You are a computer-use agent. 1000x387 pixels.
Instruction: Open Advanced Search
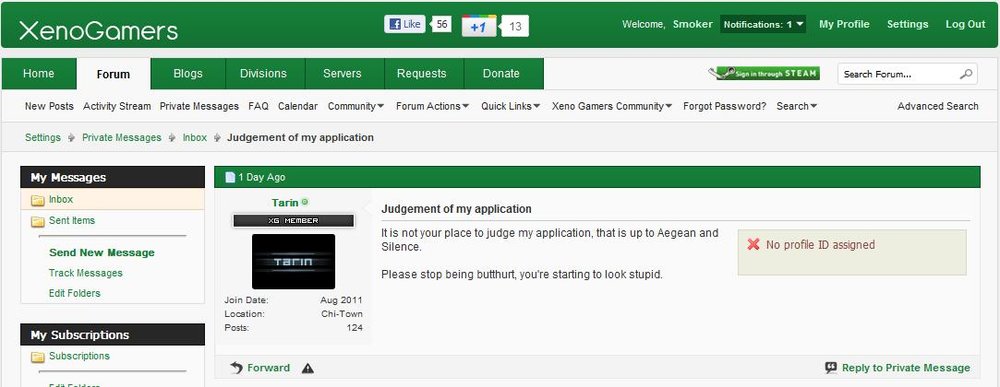(938, 106)
